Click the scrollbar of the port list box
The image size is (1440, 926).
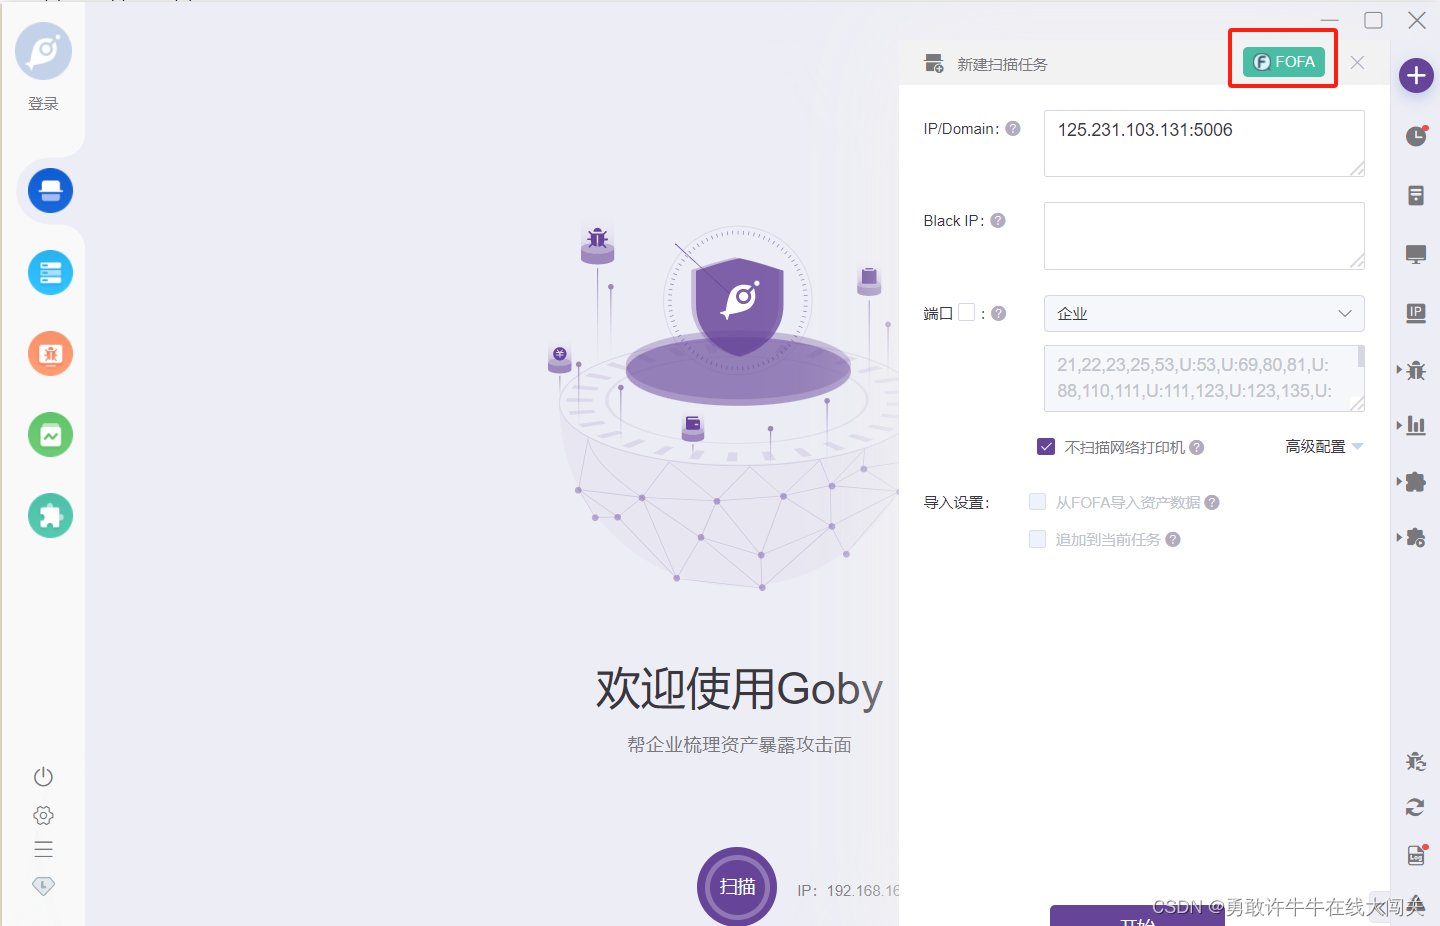pyautogui.click(x=1361, y=357)
